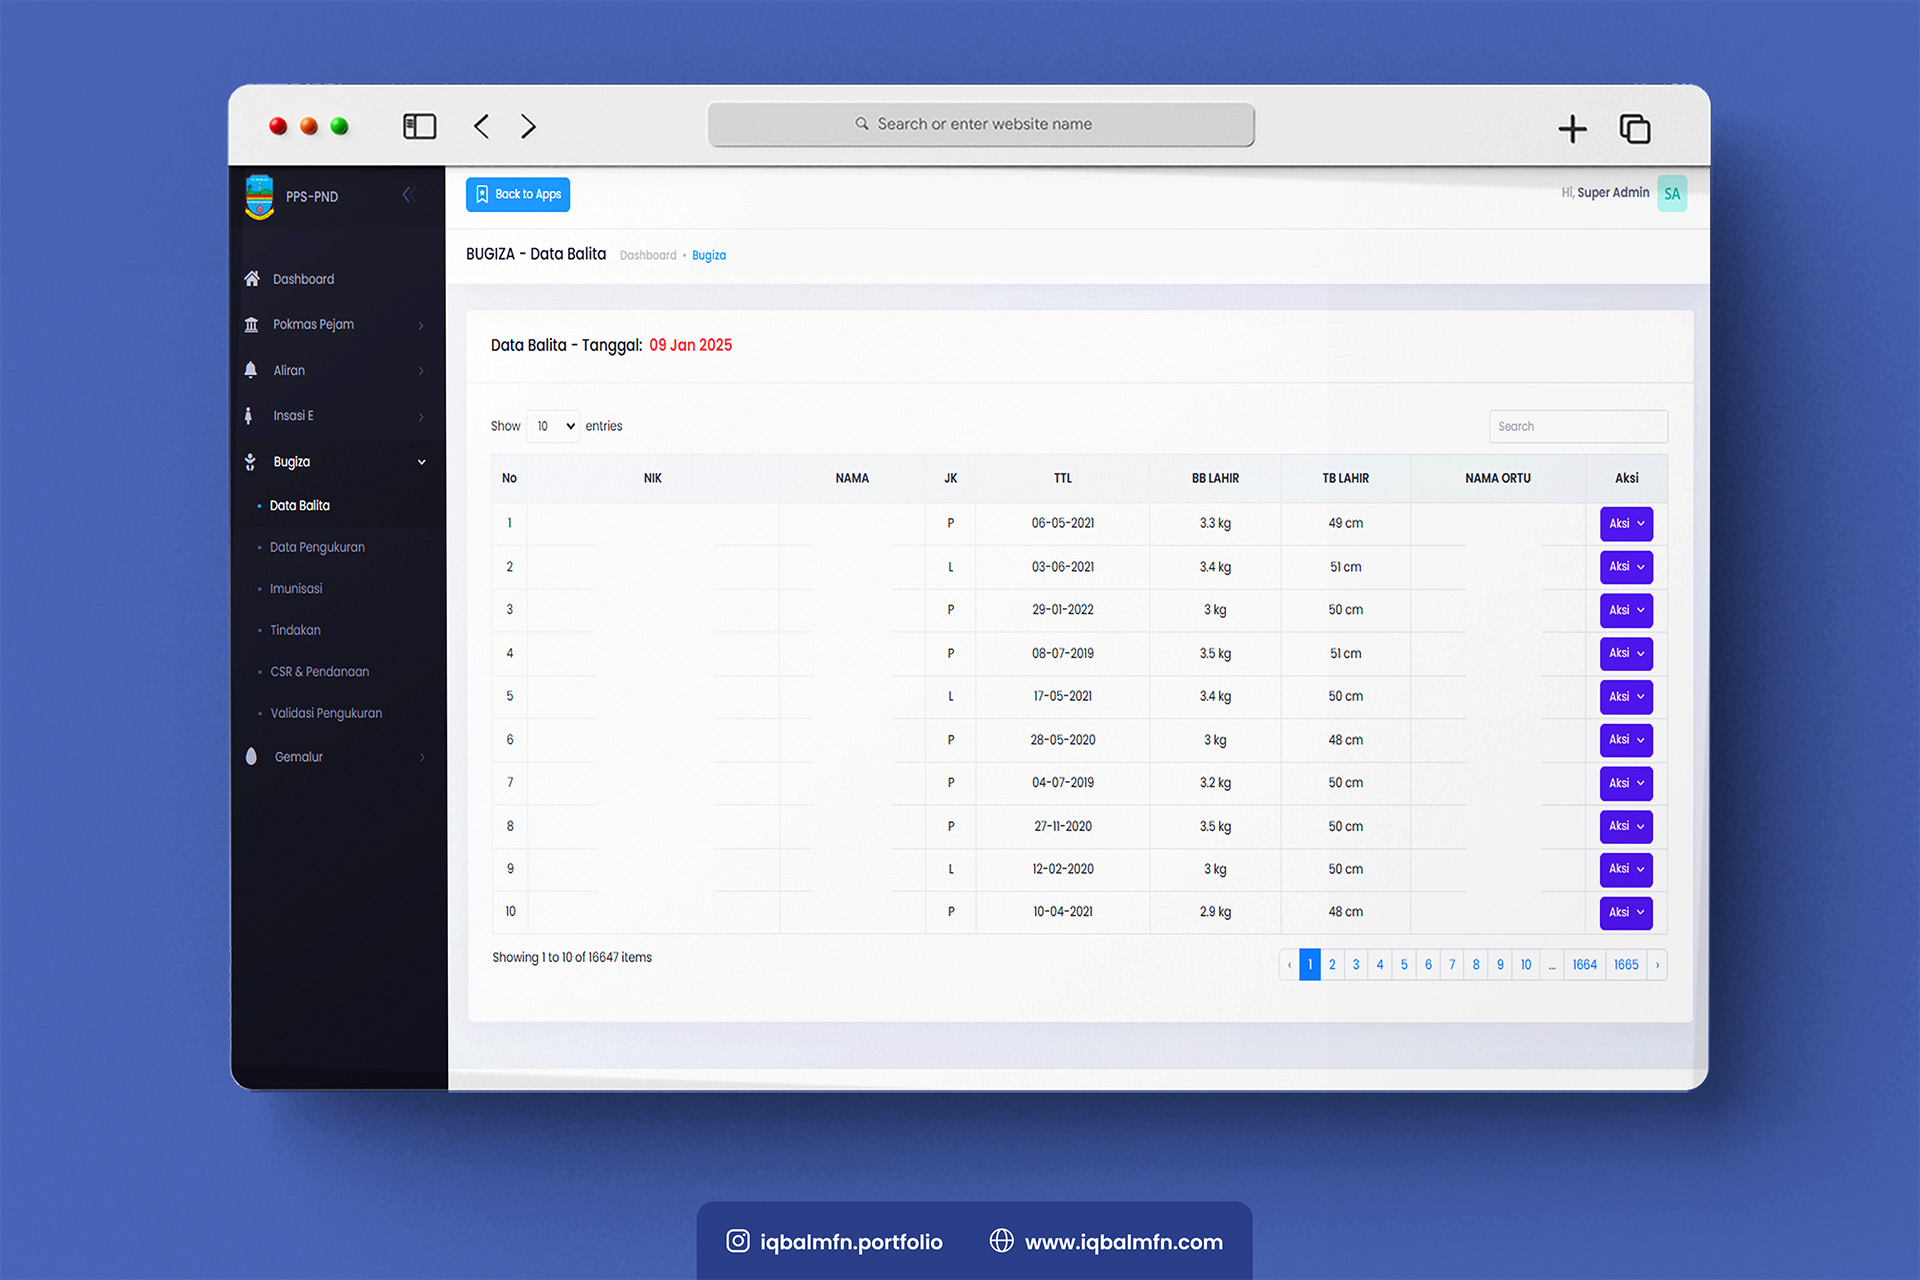This screenshot has width=1920, height=1280.
Task: Open Aksi dropdown for row 3
Action: (x=1626, y=610)
